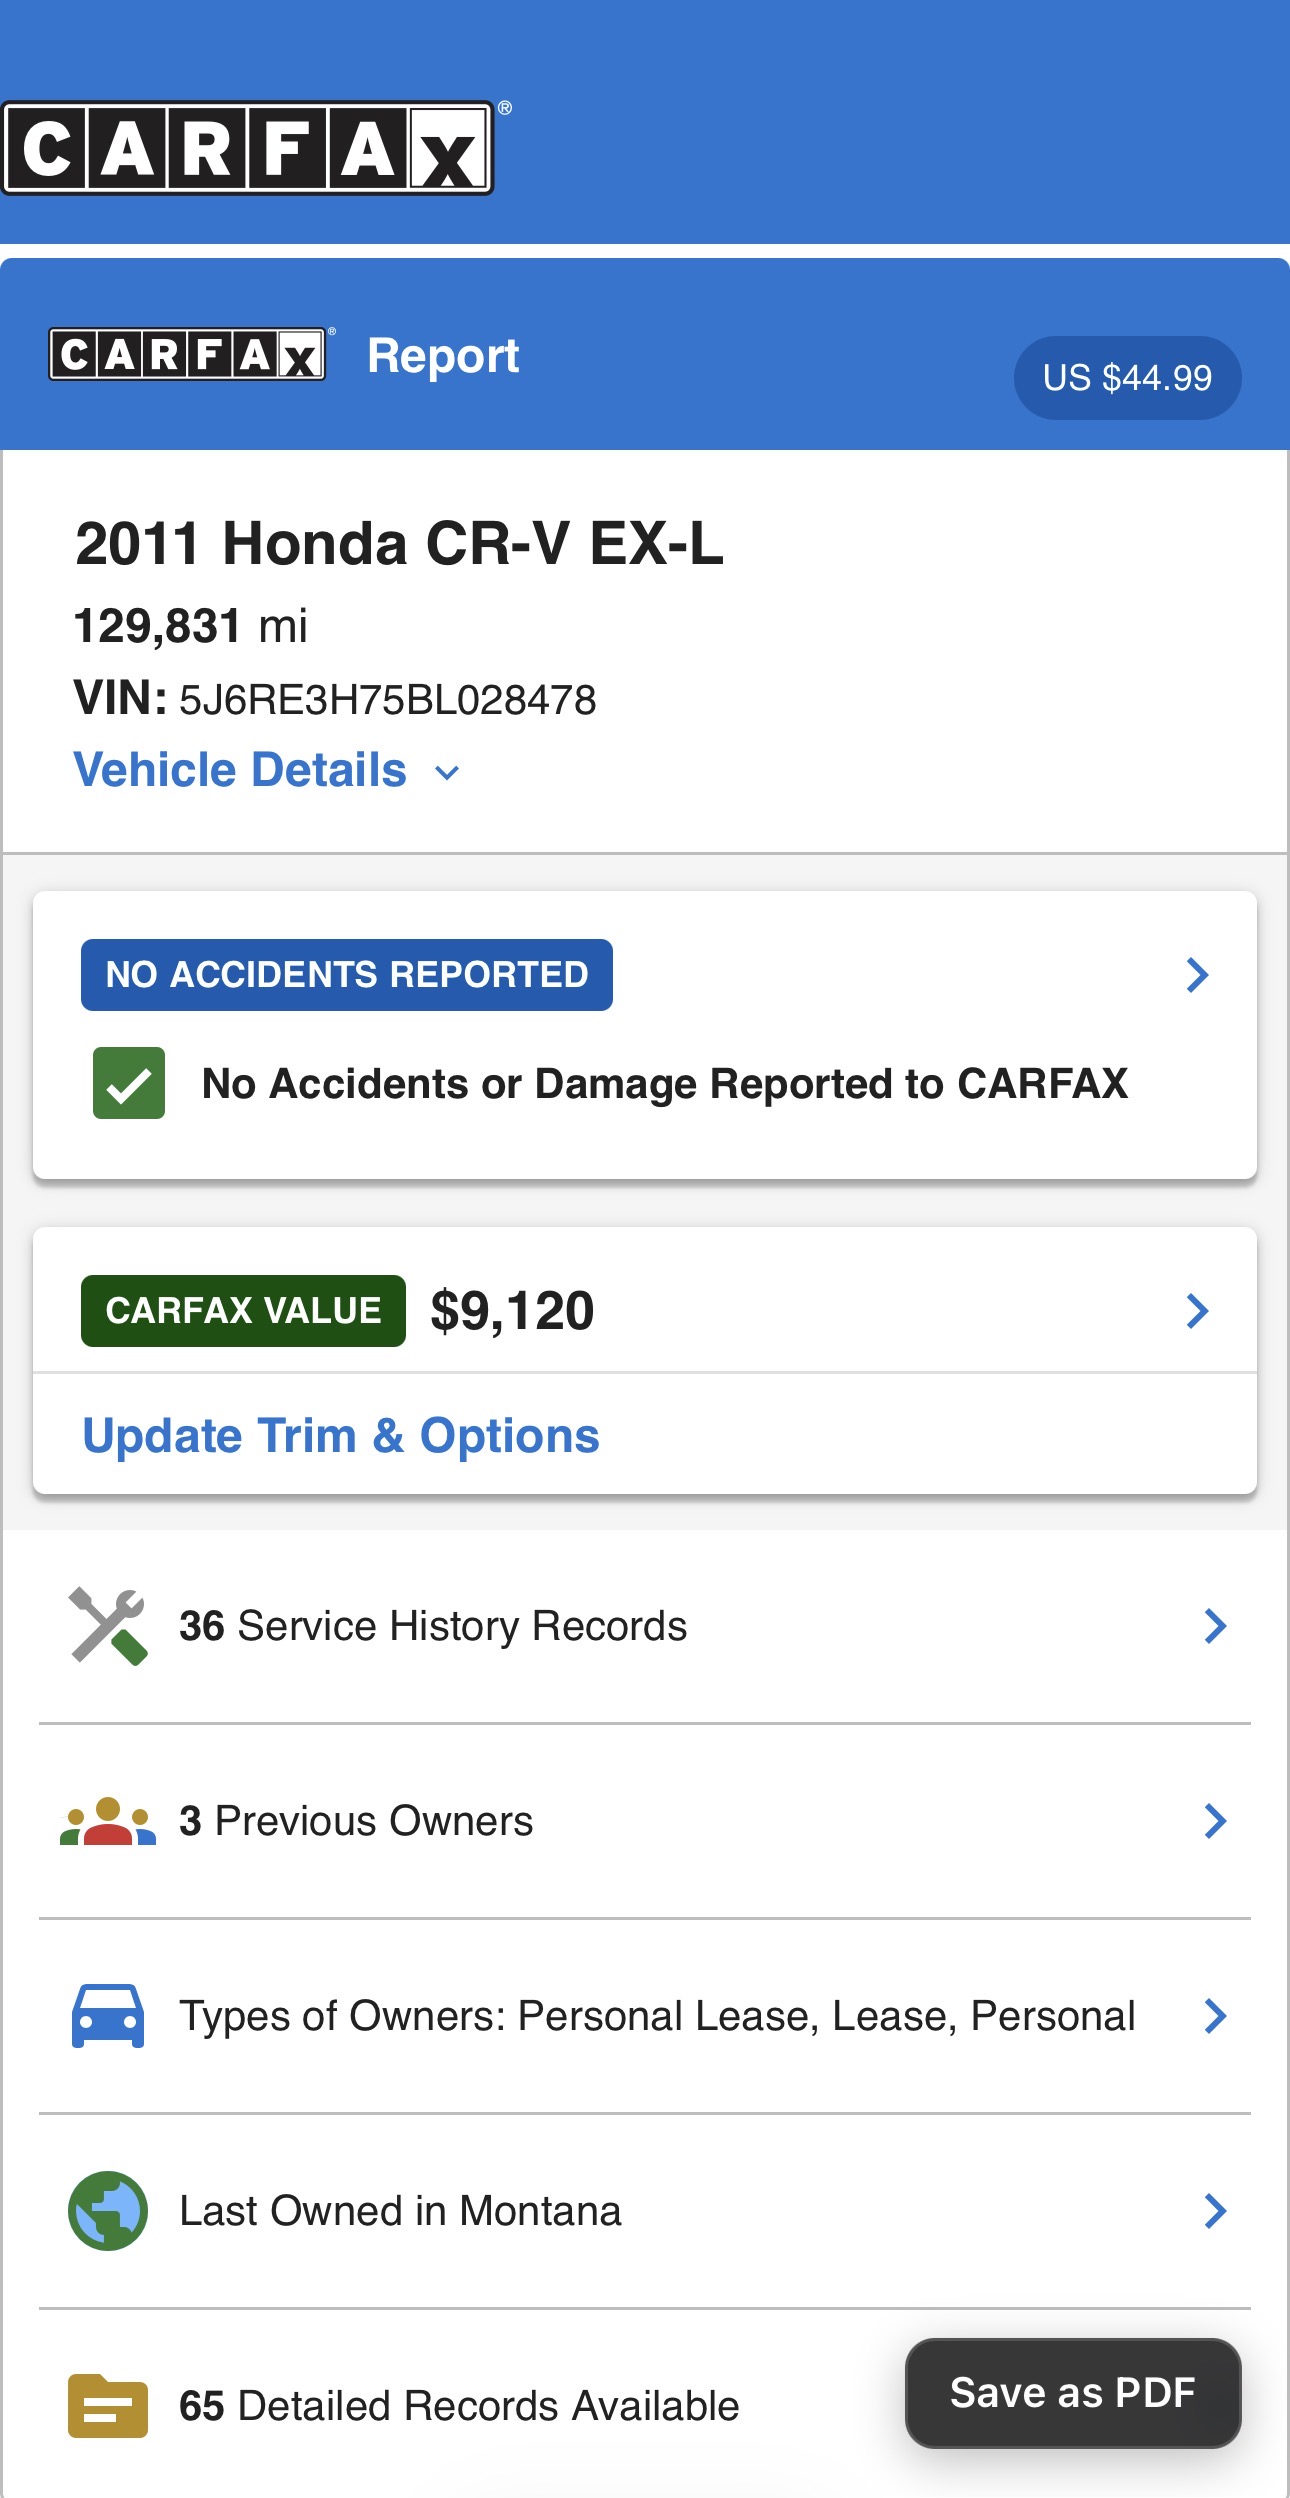Click the green no-accidents checkmark box
The image size is (1290, 2498).
click(129, 1083)
